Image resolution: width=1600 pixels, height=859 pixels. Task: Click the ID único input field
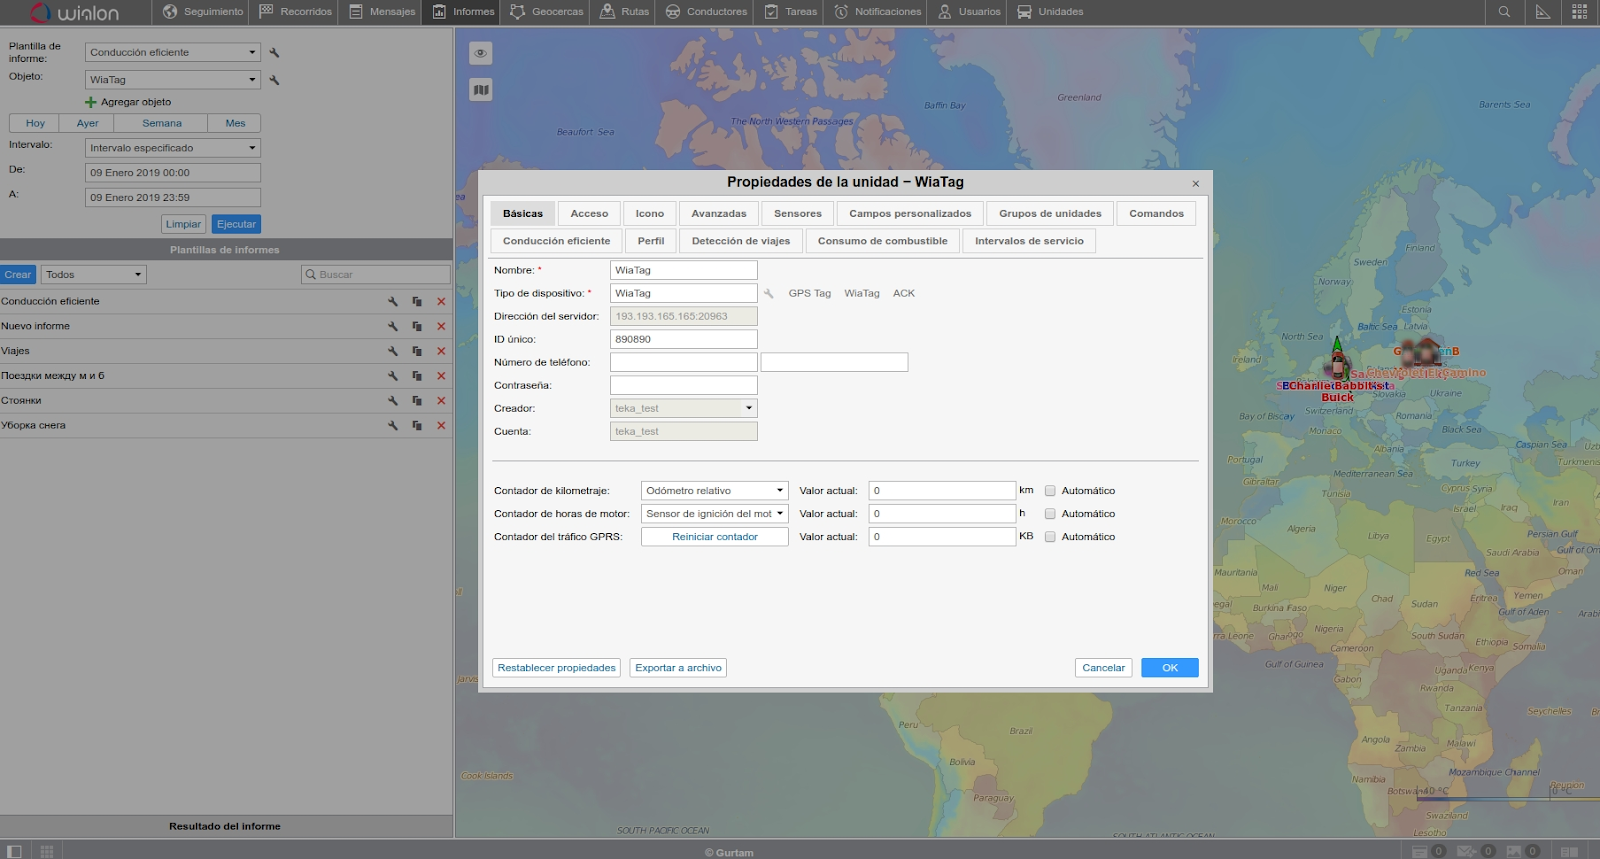[x=683, y=339]
